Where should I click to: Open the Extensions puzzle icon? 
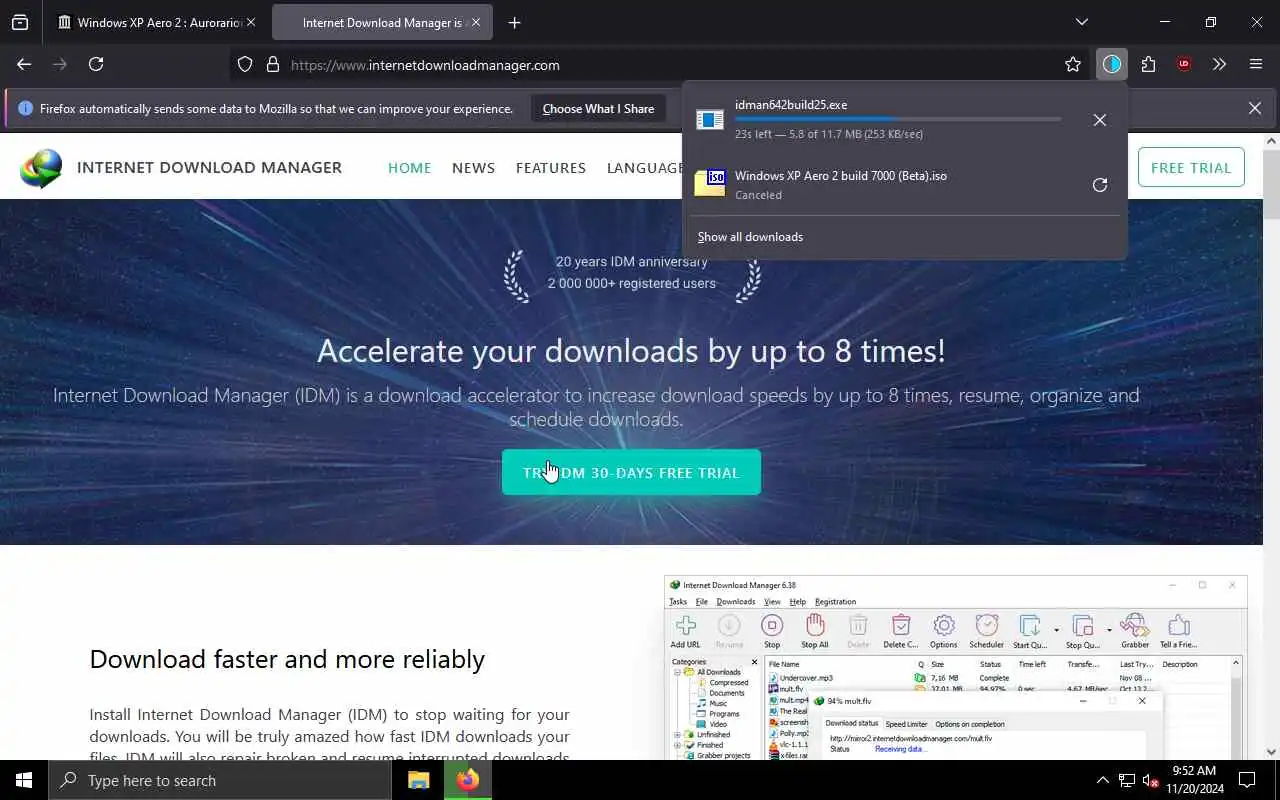click(1148, 65)
